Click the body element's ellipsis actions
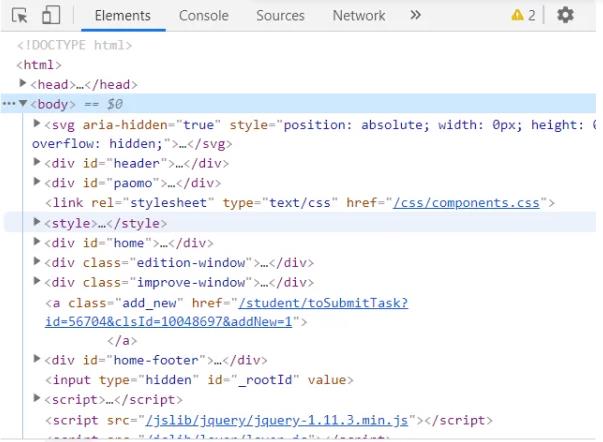This screenshot has height=442, width=603. click(8, 104)
